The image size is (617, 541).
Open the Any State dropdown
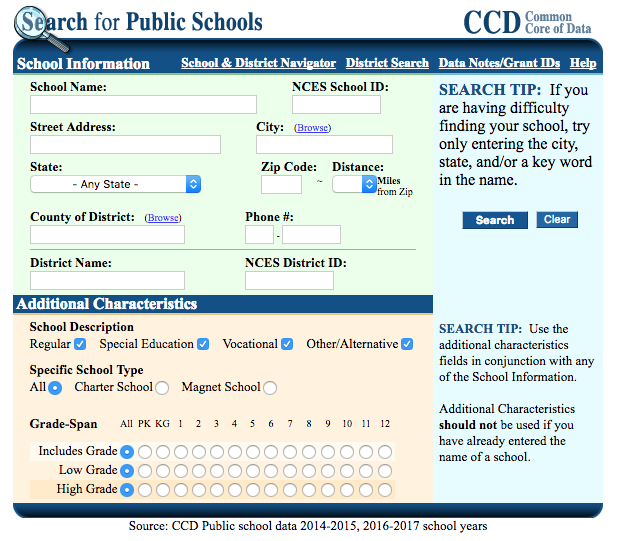click(116, 184)
